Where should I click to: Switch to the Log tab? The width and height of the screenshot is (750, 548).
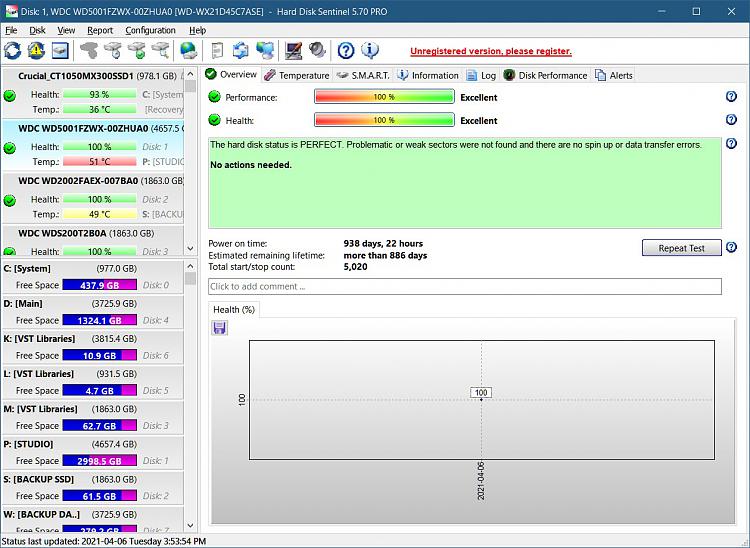click(481, 76)
